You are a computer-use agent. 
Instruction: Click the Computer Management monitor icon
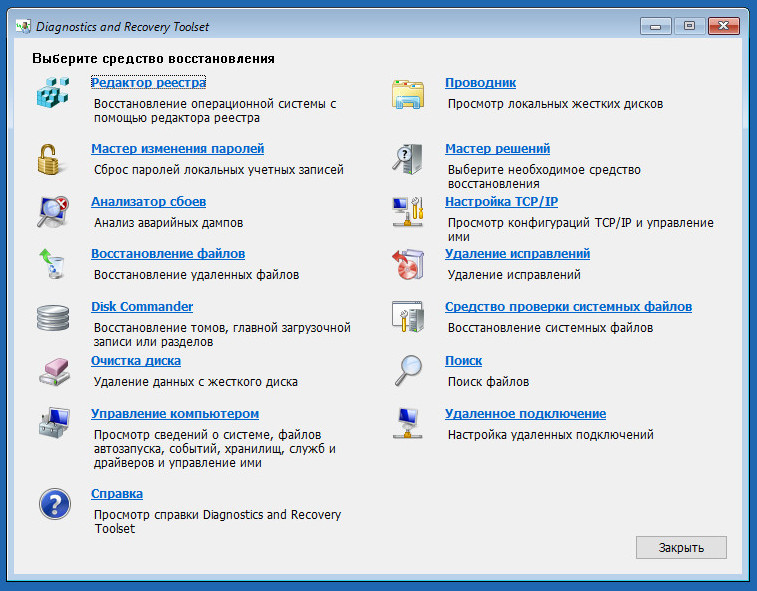point(52,423)
